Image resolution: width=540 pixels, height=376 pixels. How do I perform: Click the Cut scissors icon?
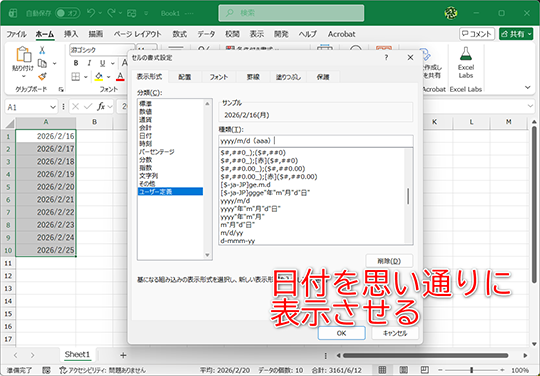point(42,50)
